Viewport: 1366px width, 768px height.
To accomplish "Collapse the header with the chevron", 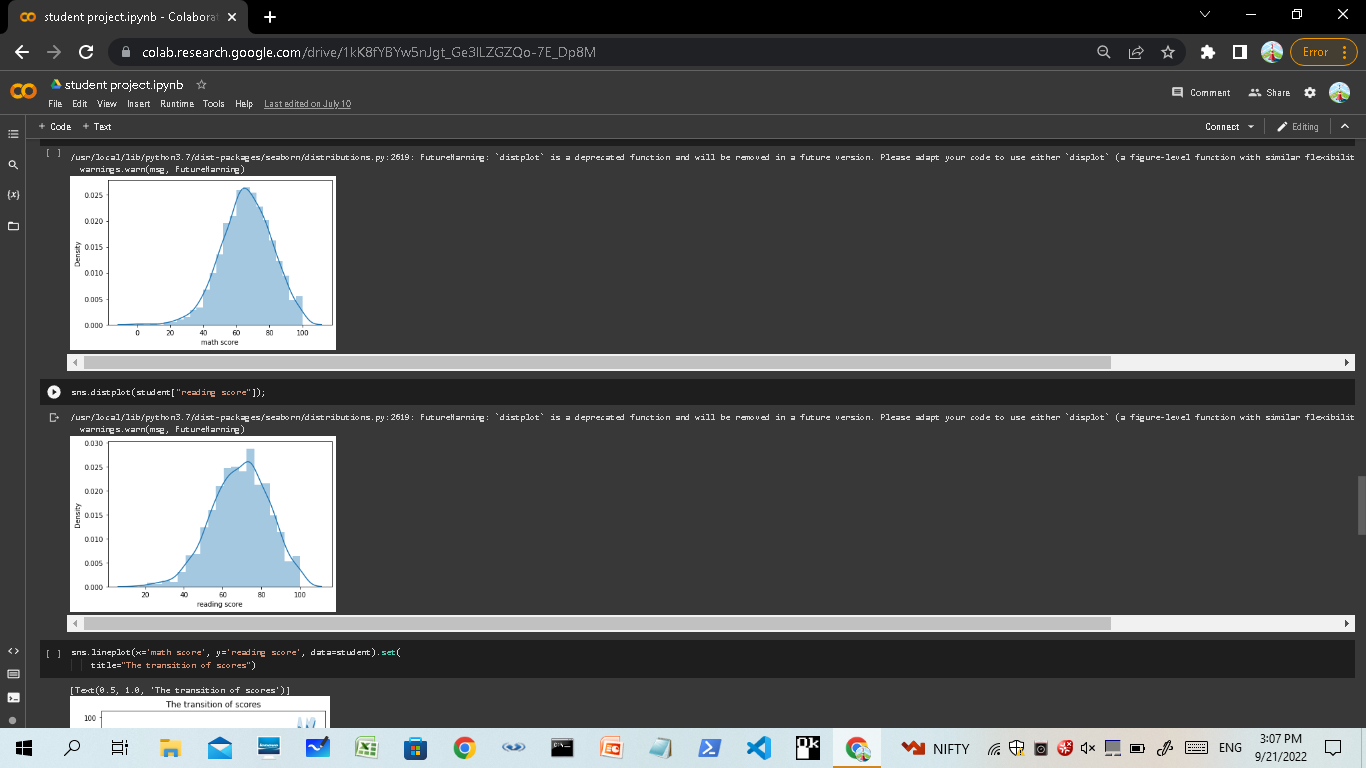I will [x=1344, y=127].
